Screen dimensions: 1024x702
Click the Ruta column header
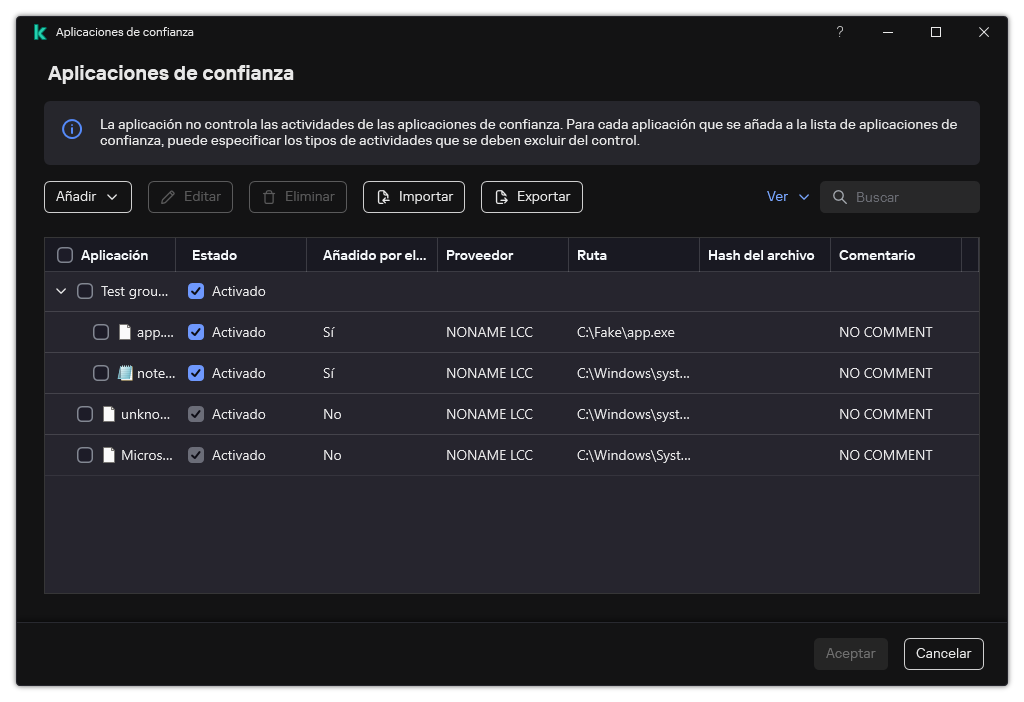pos(592,254)
